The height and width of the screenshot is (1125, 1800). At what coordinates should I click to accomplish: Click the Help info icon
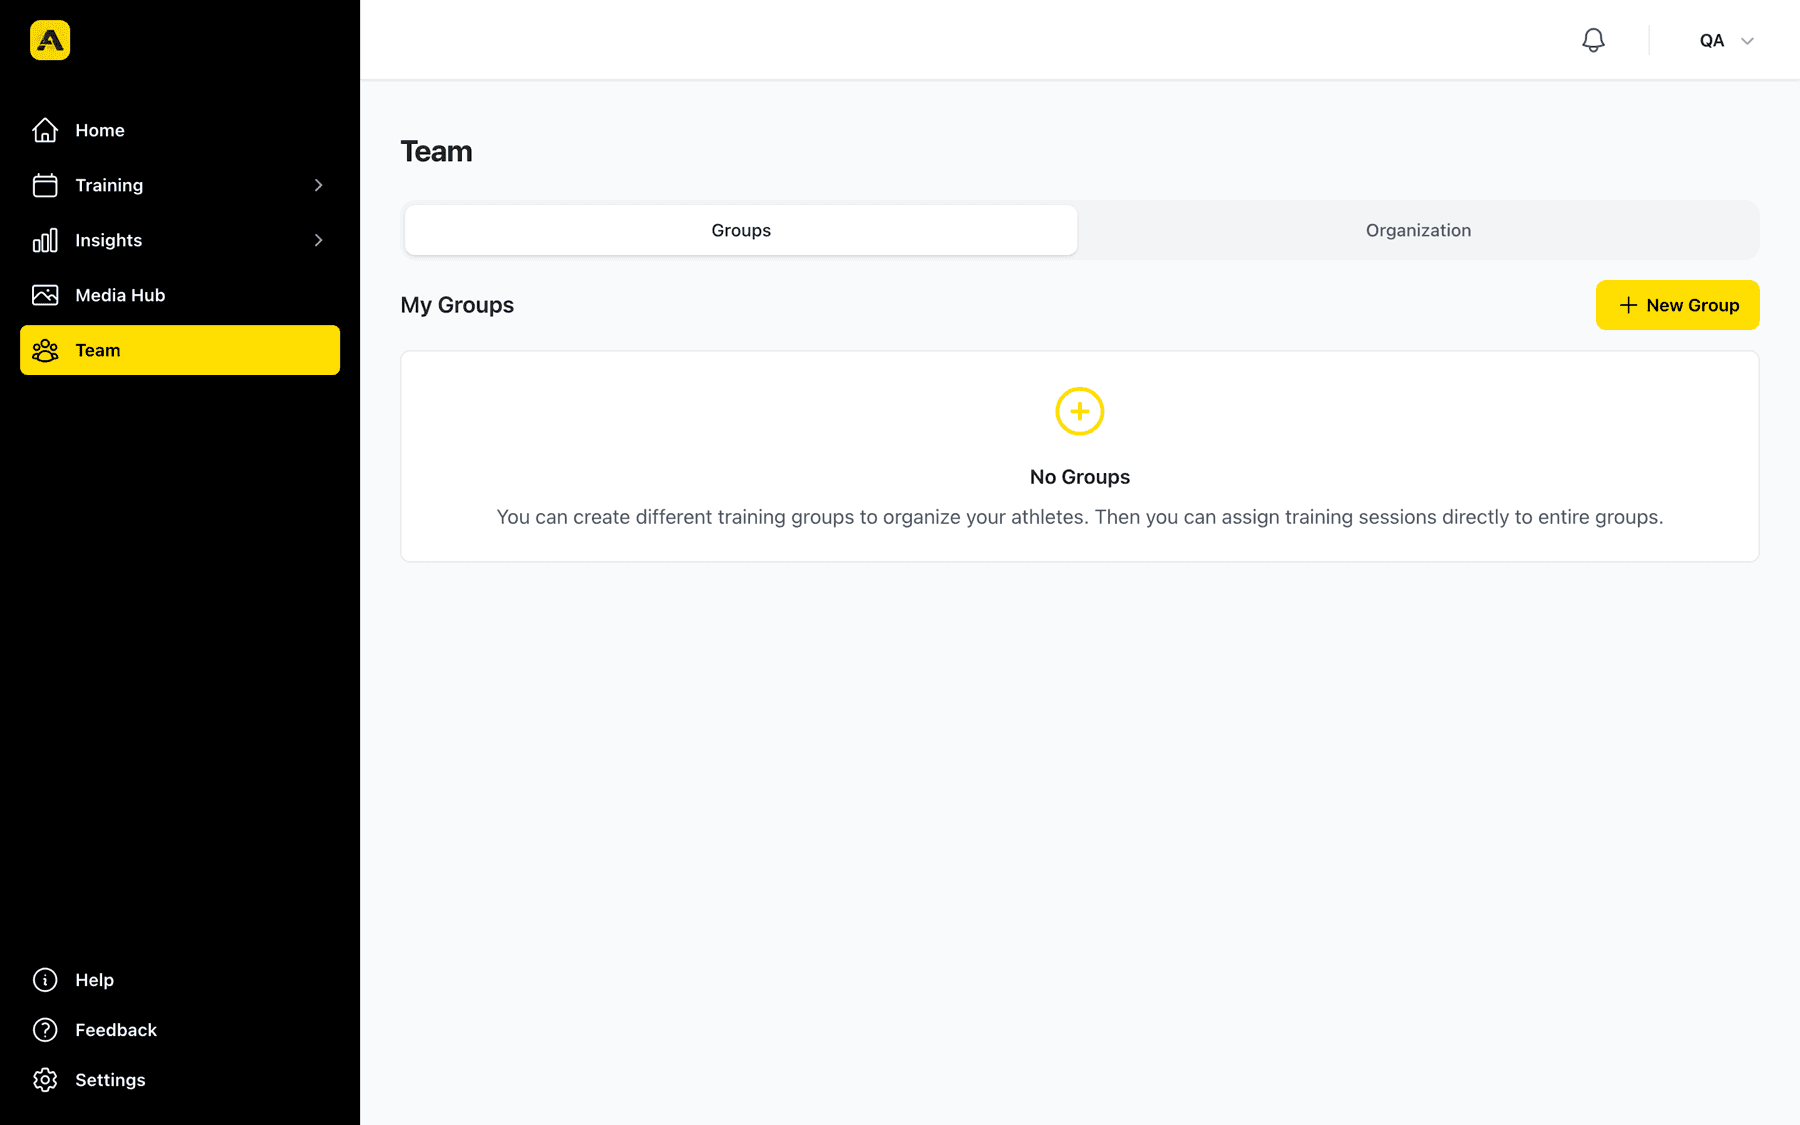tap(45, 980)
